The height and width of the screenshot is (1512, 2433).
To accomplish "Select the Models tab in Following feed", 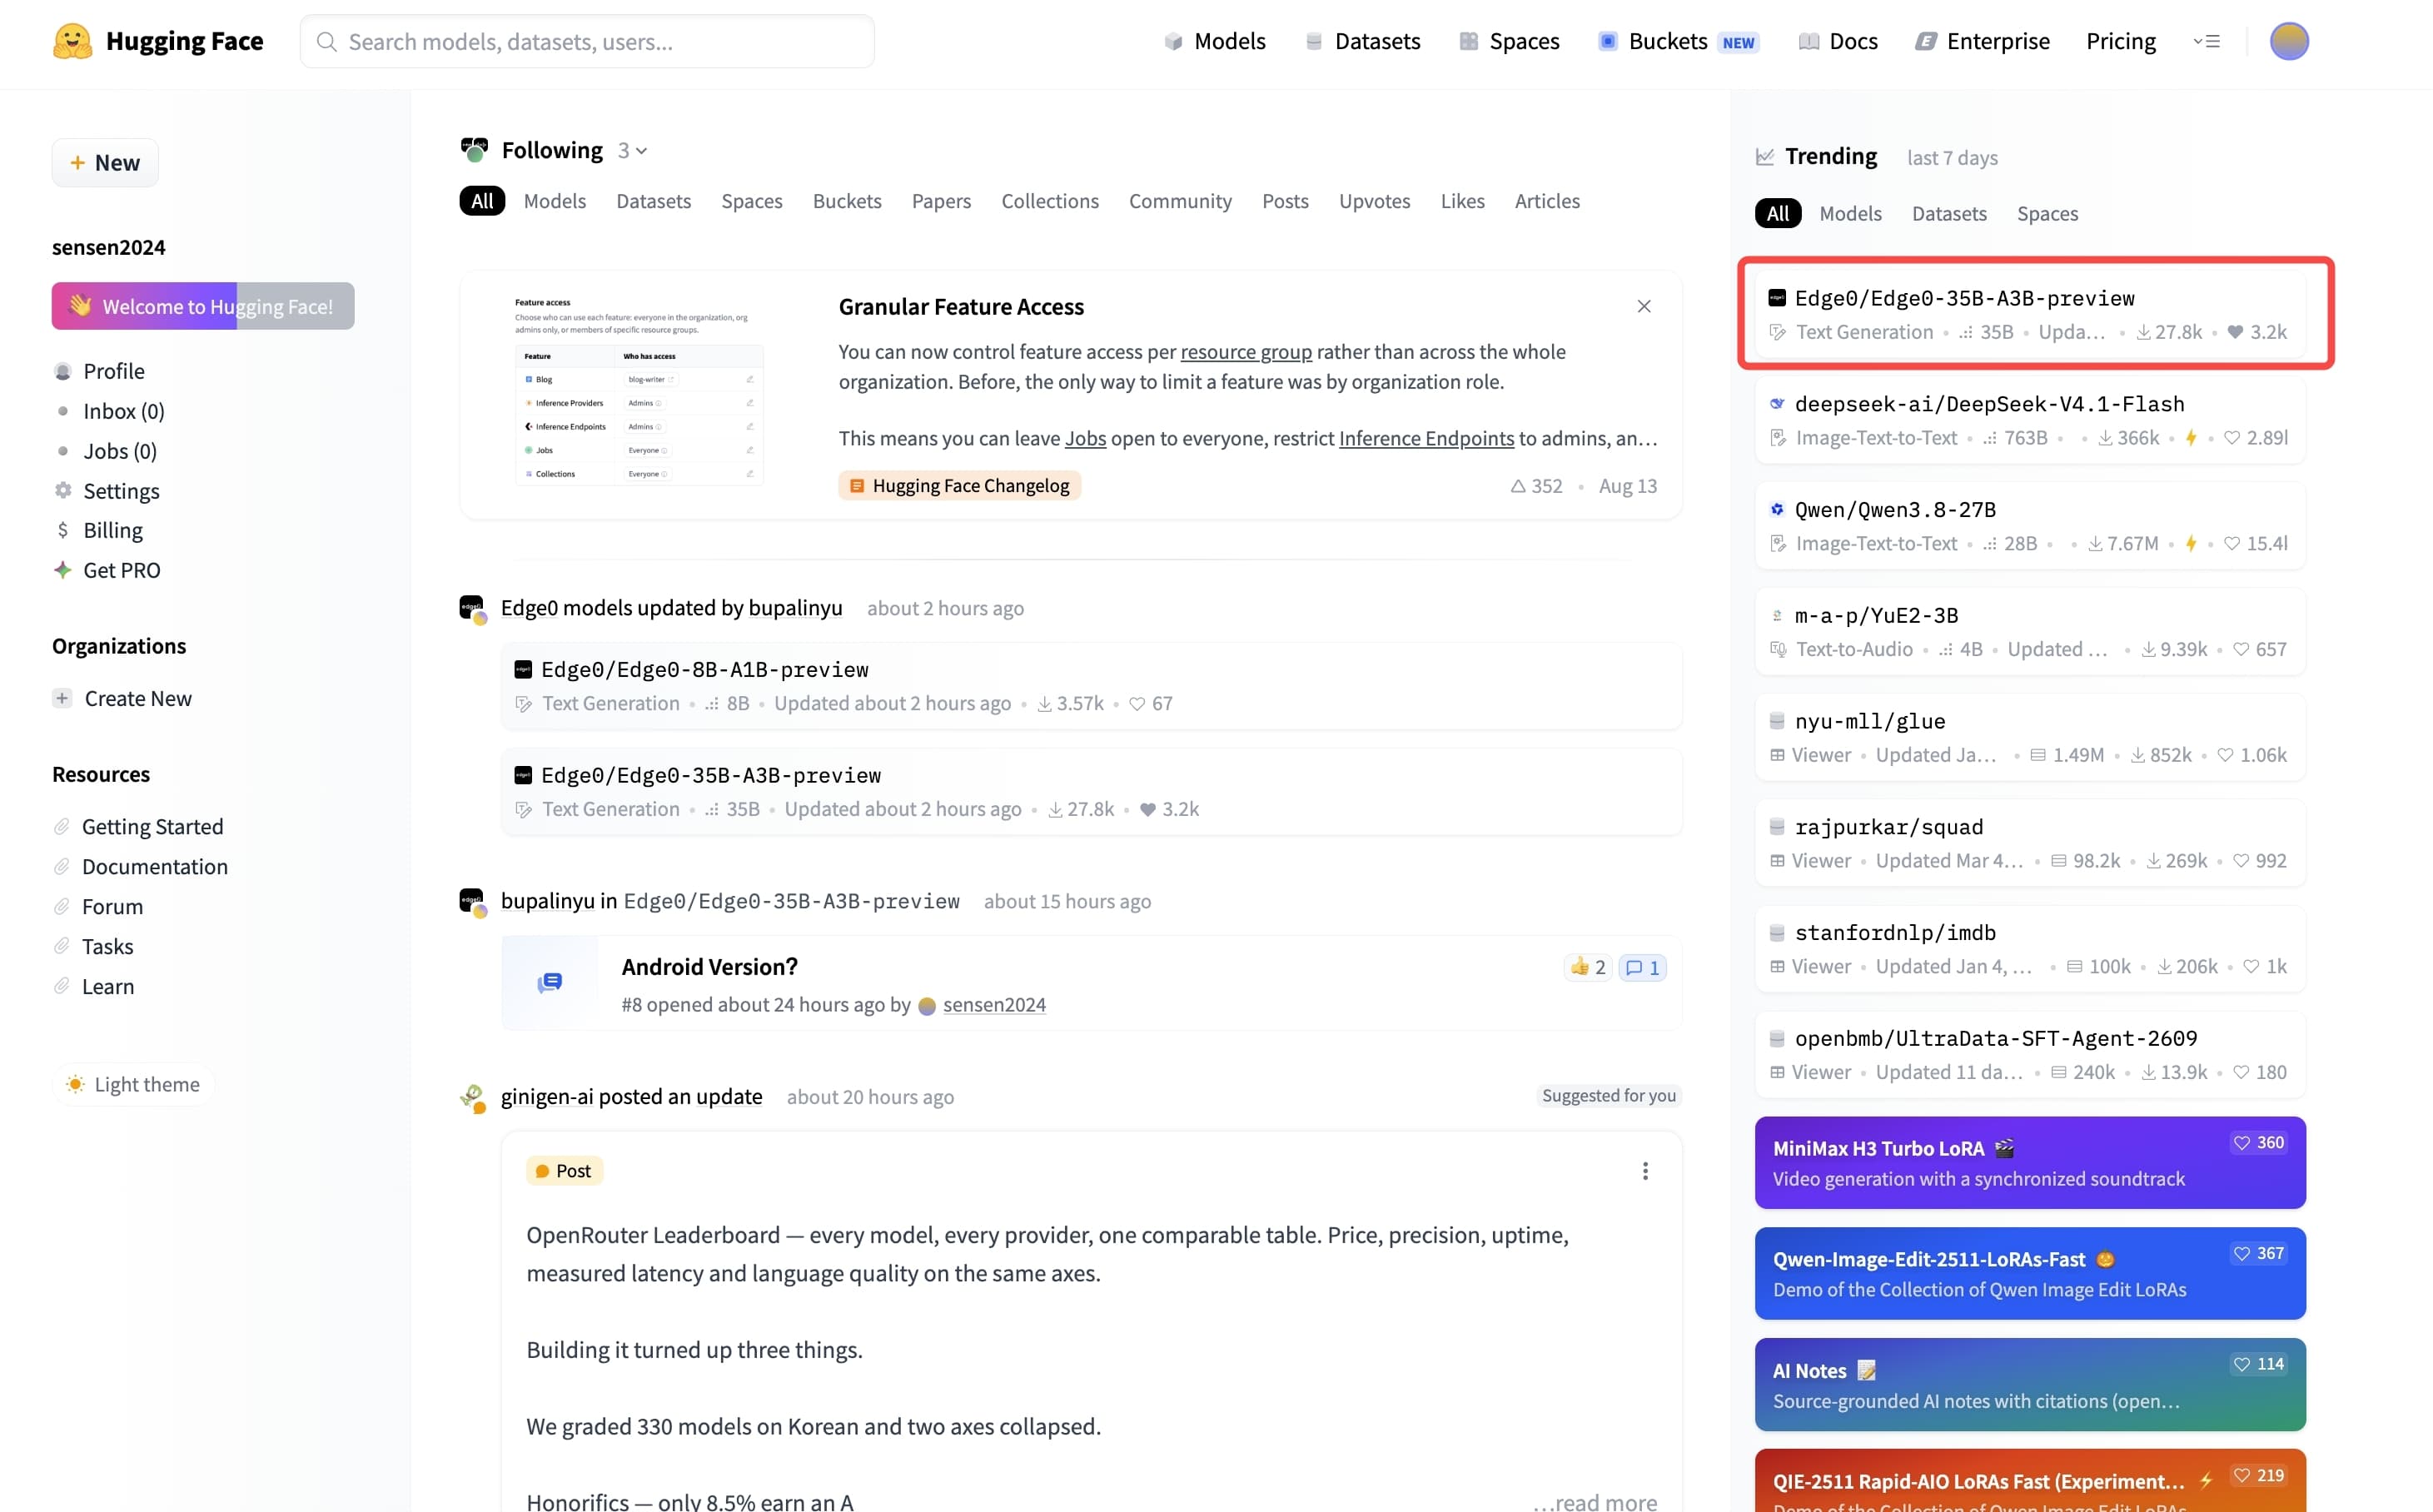I will coord(555,201).
